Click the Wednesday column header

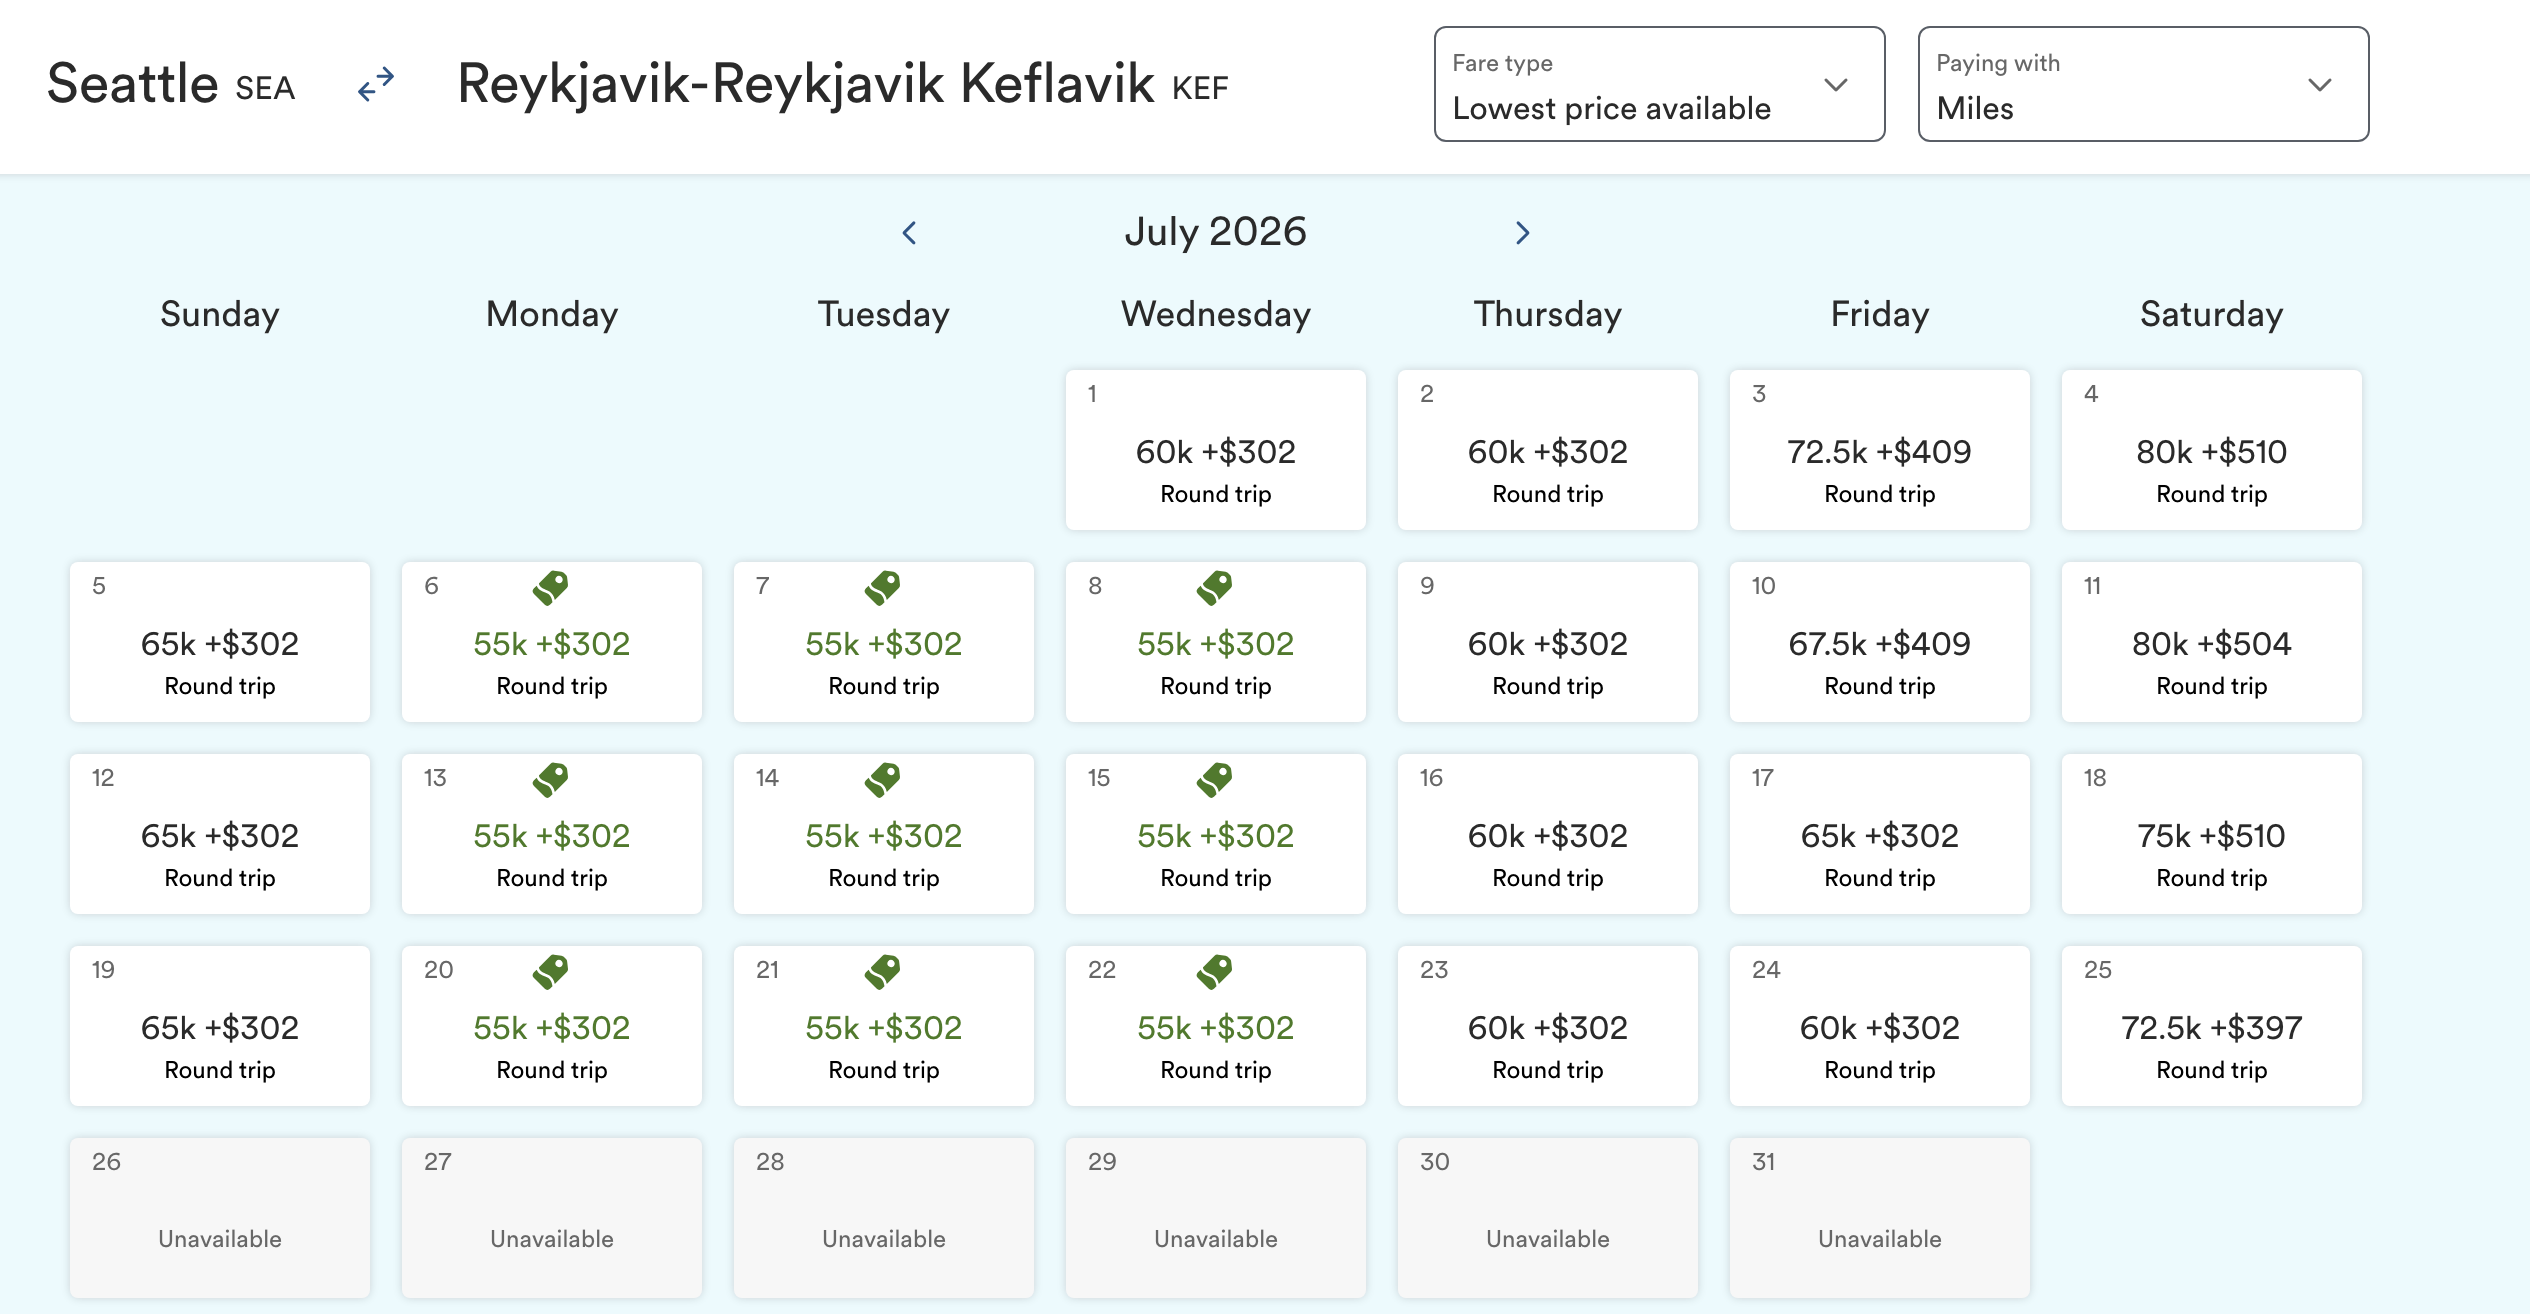(1216, 314)
